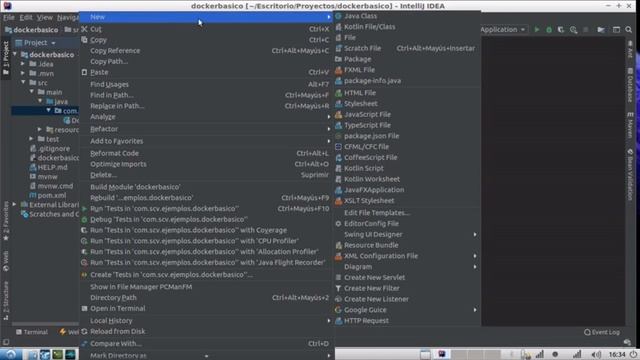The width and height of the screenshot is (640, 360).
Task: Open the Terminal tool window
Action: 32,332
